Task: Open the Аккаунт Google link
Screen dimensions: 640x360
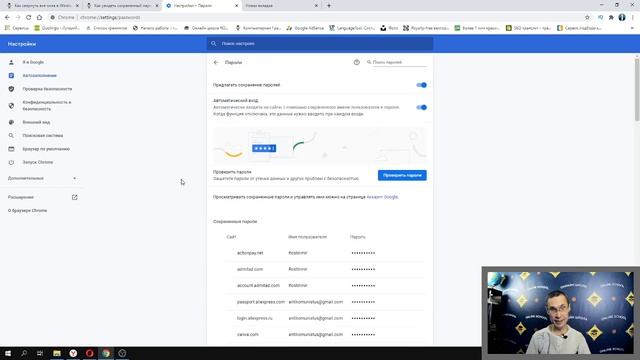Action: pos(382,197)
